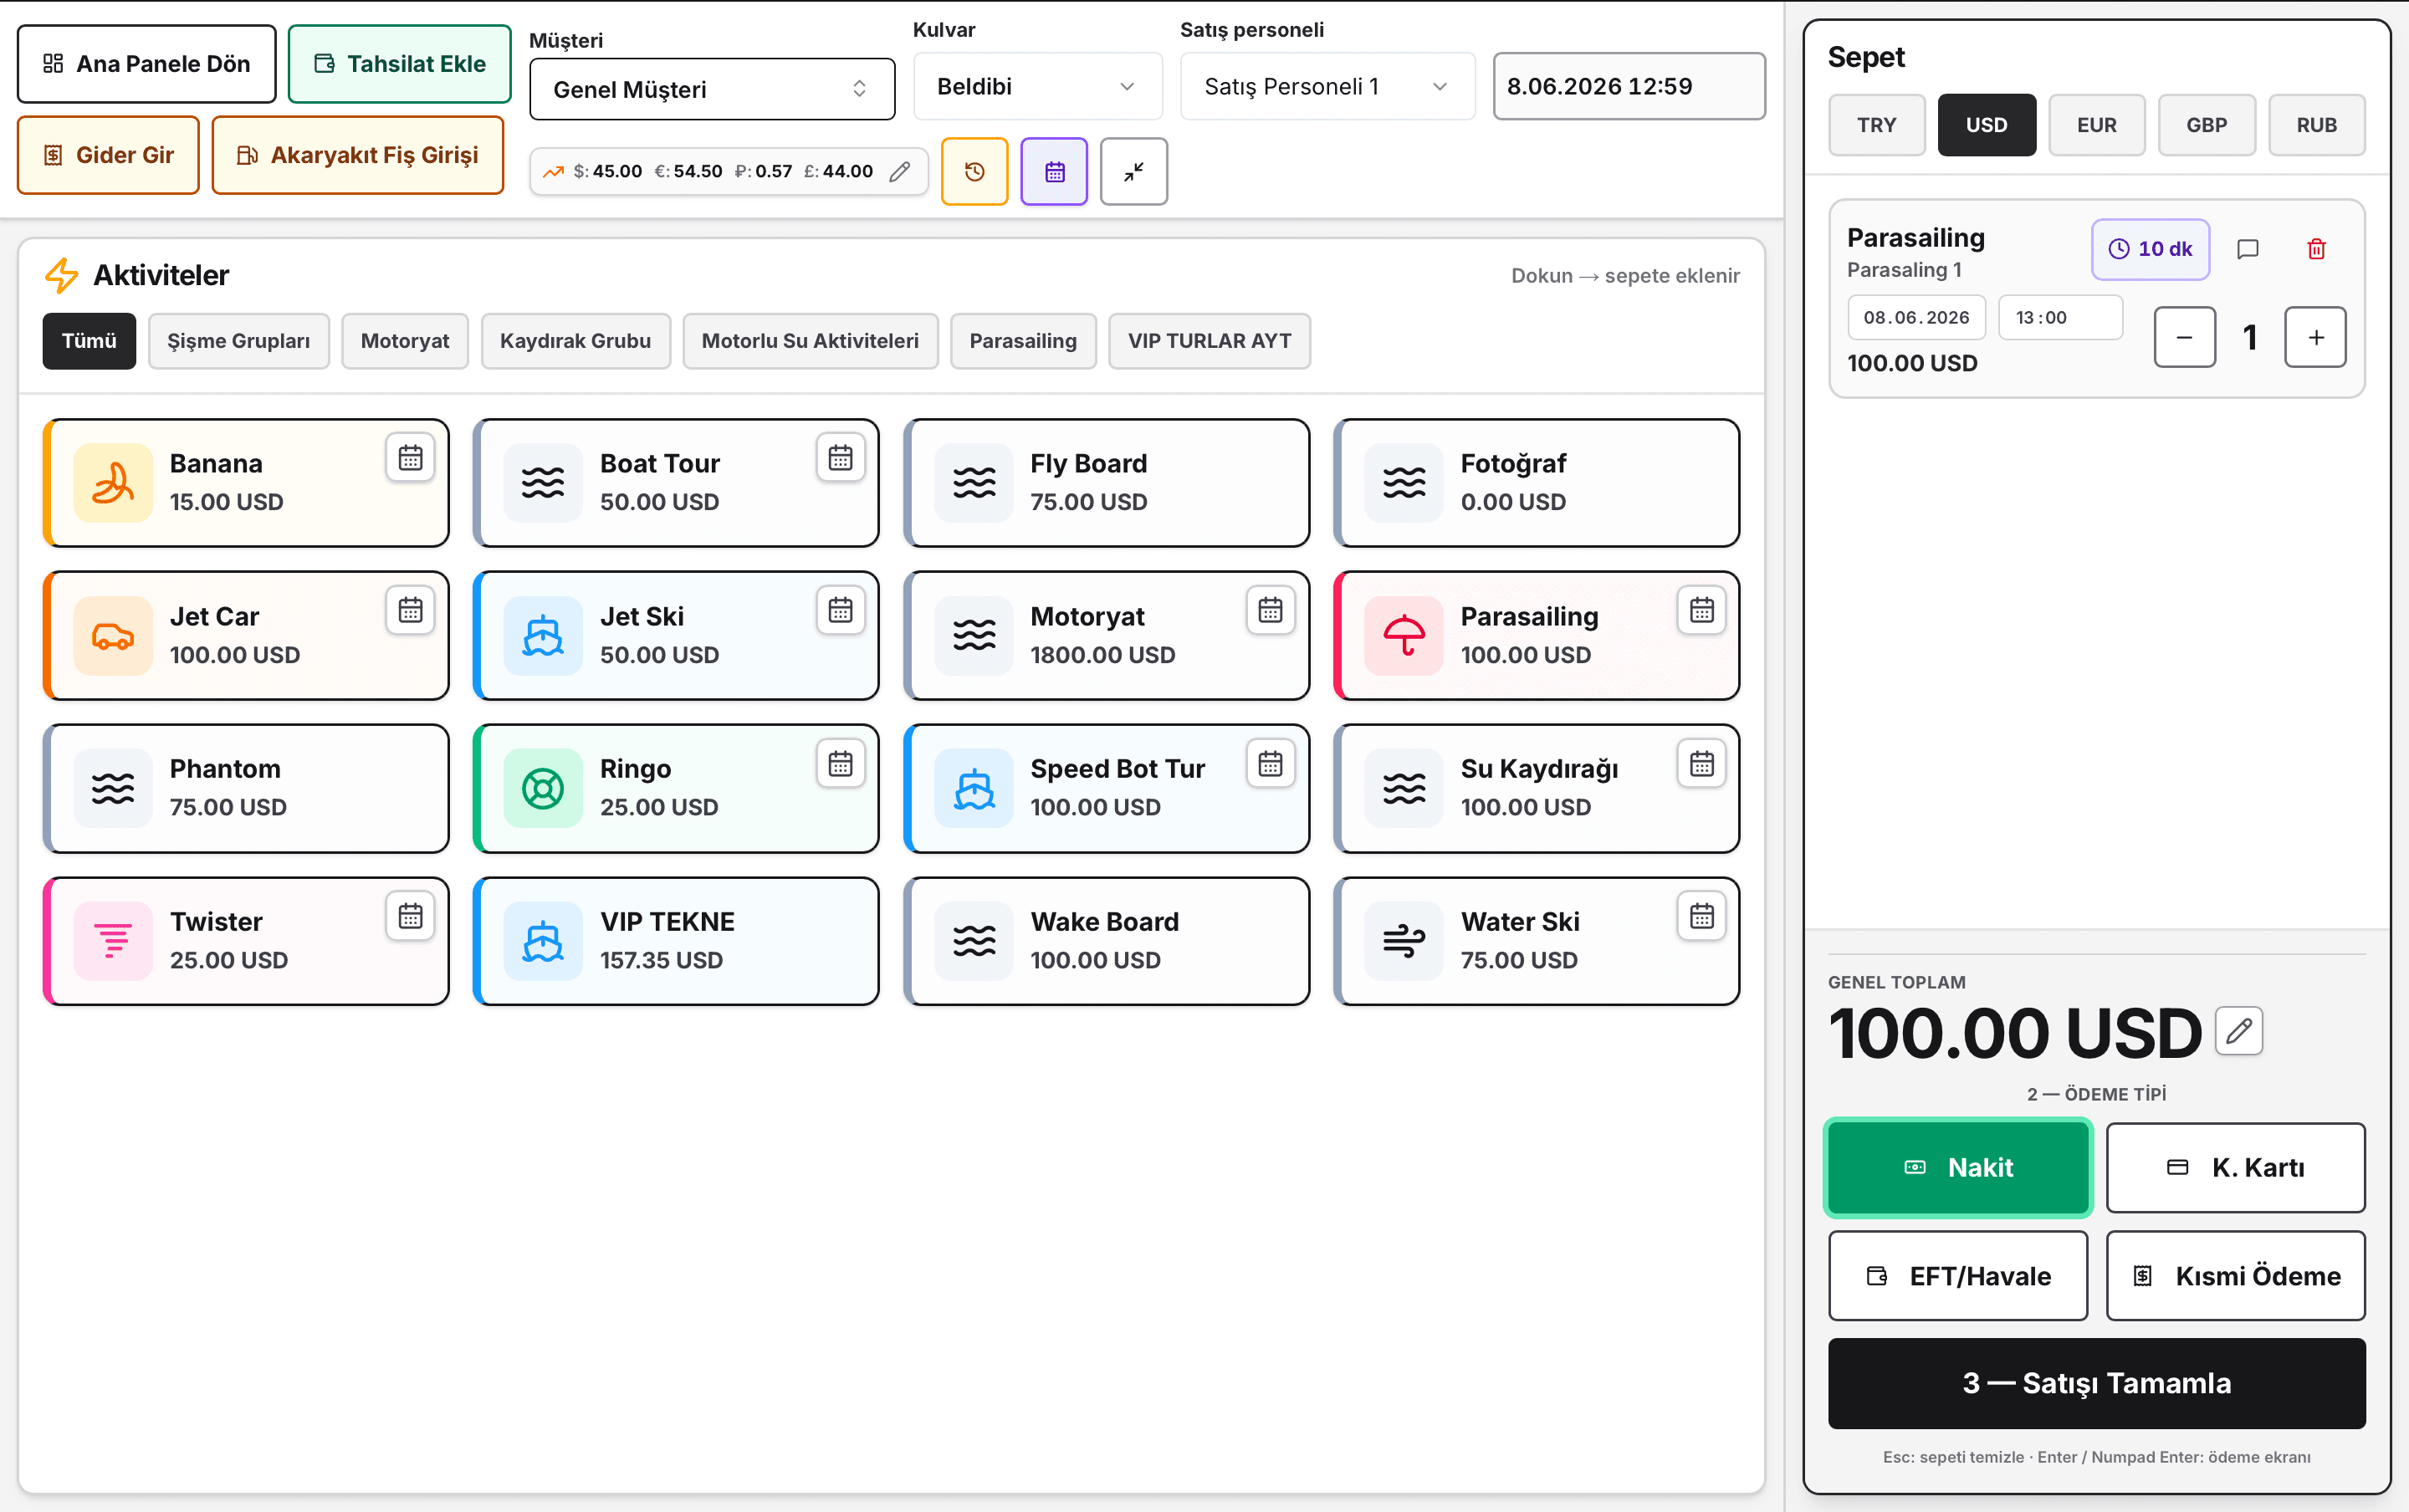Click the lifebuoy icon on Ringo card
The width and height of the screenshot is (2409, 1512).
[543, 789]
